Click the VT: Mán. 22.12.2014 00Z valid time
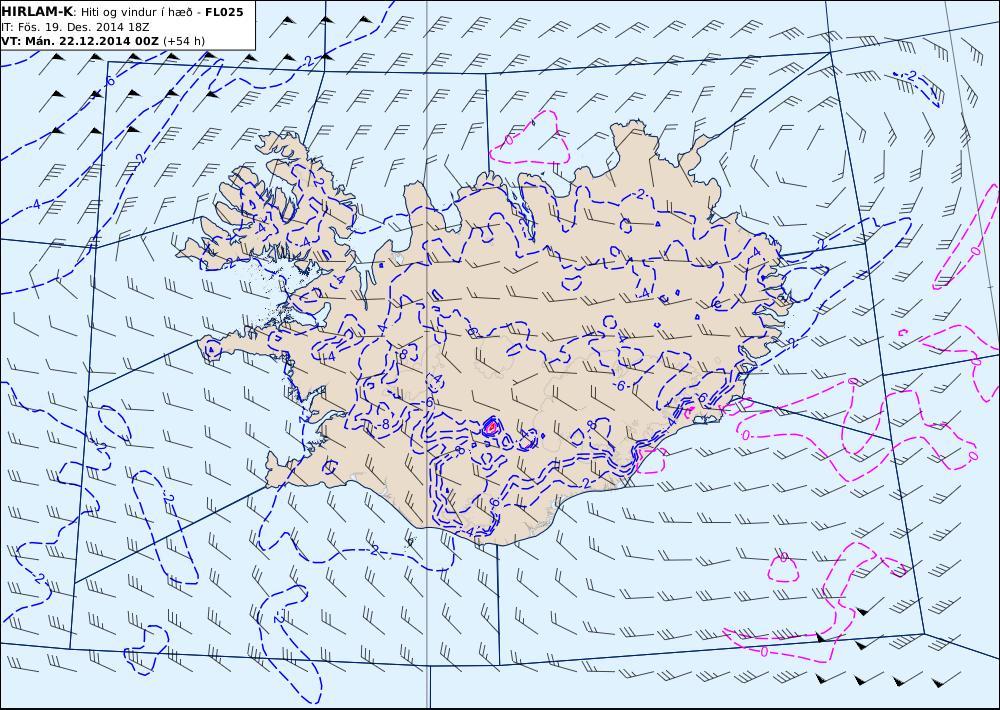Viewport: 1000px width, 710px height. (80, 41)
